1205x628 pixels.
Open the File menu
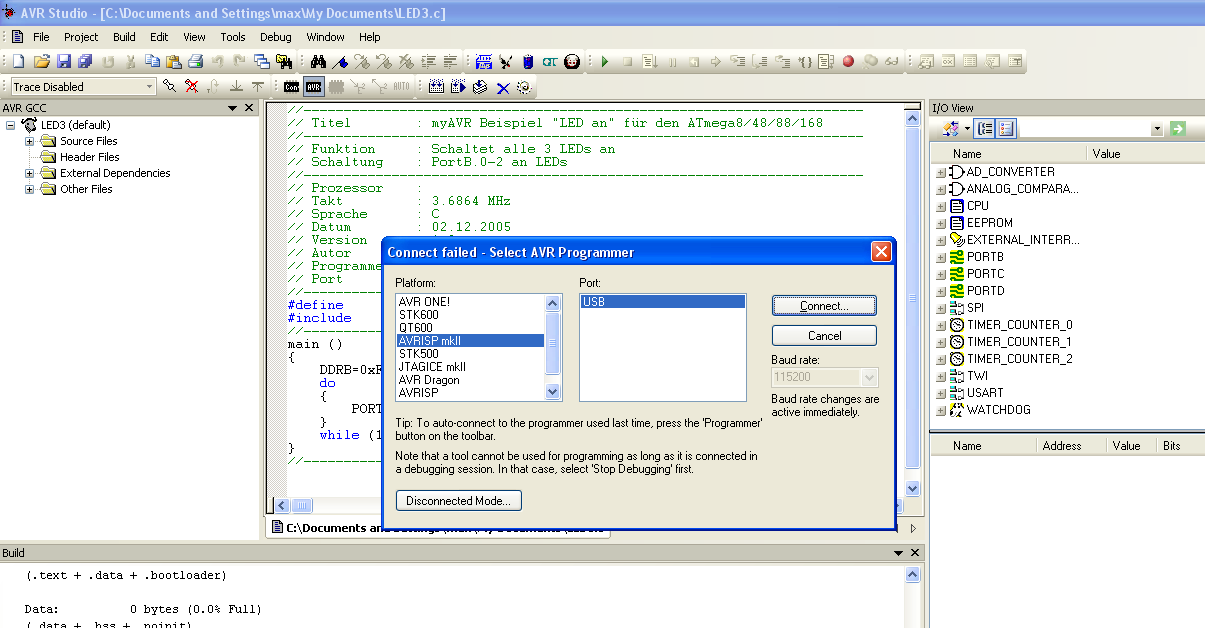point(41,37)
